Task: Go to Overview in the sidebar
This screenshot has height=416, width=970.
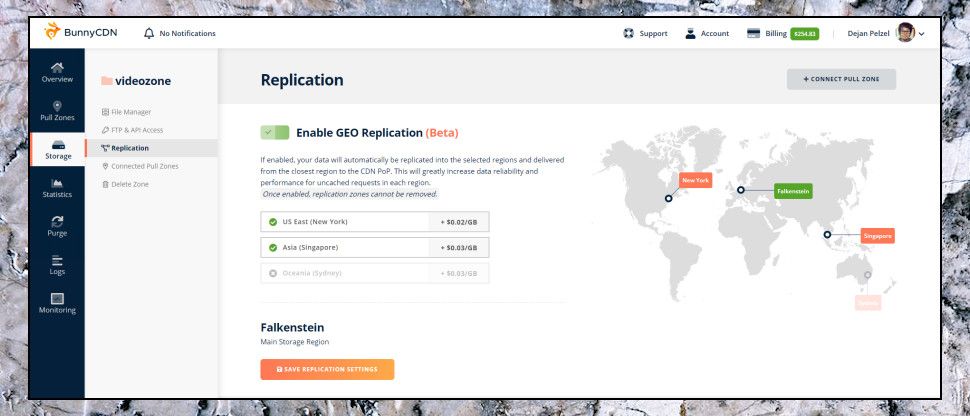Action: pyautogui.click(x=57, y=72)
